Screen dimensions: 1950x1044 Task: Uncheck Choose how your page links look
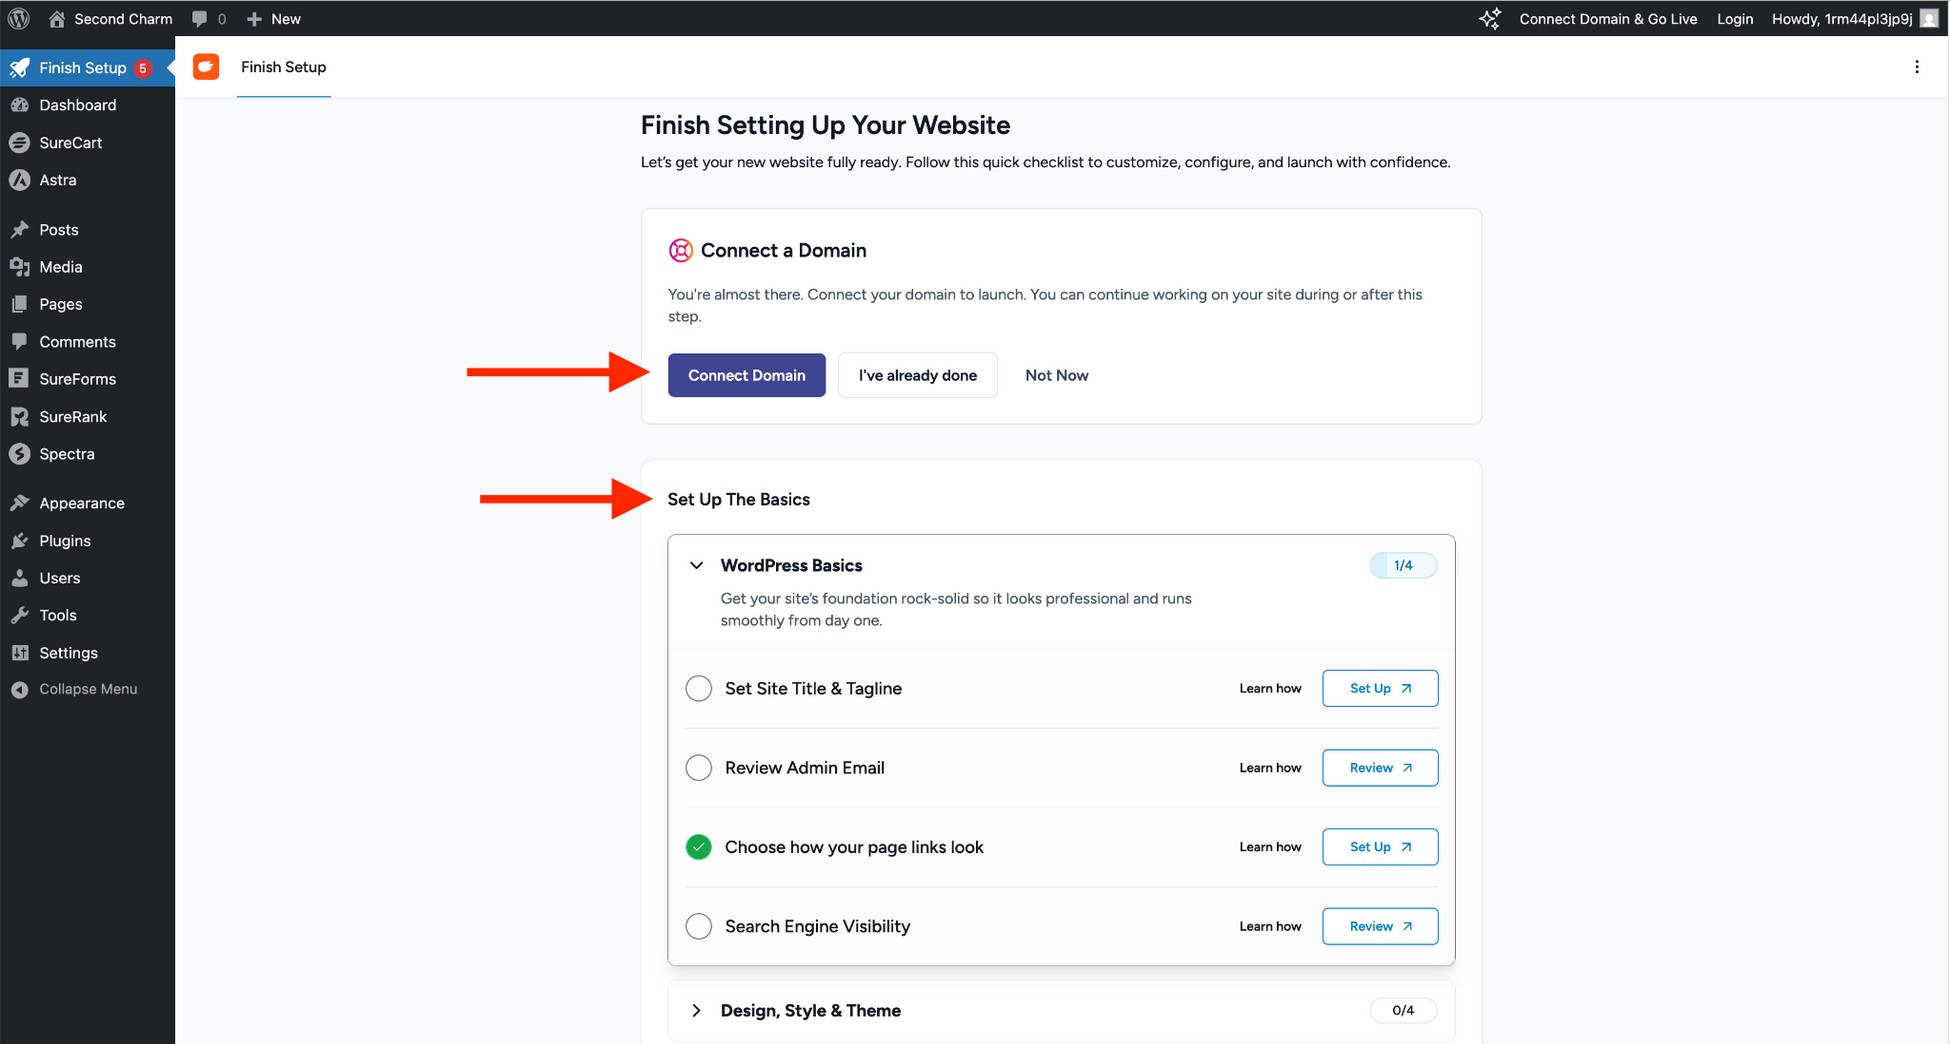[x=698, y=846]
